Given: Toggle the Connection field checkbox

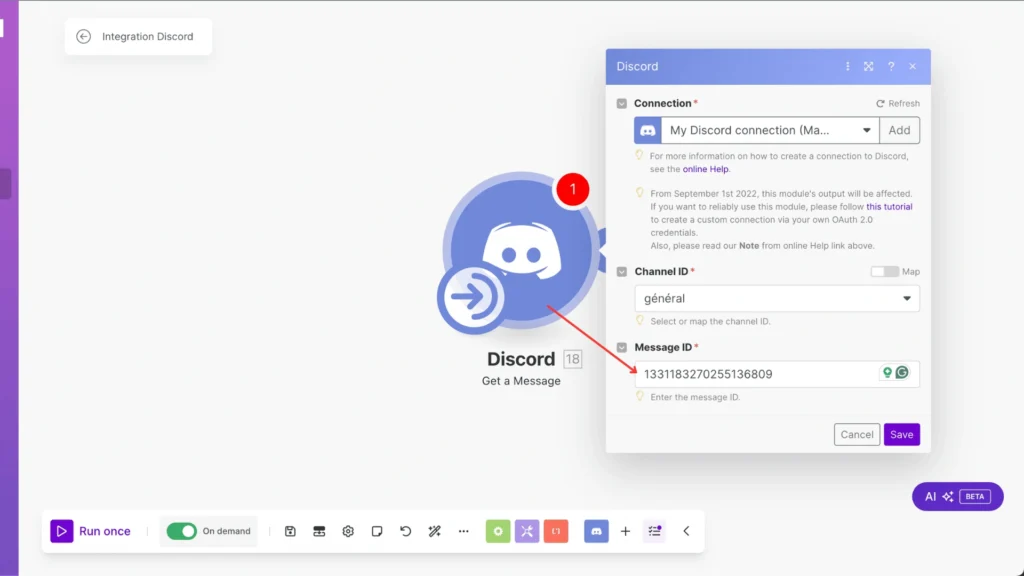Looking at the screenshot, I should tap(622, 103).
